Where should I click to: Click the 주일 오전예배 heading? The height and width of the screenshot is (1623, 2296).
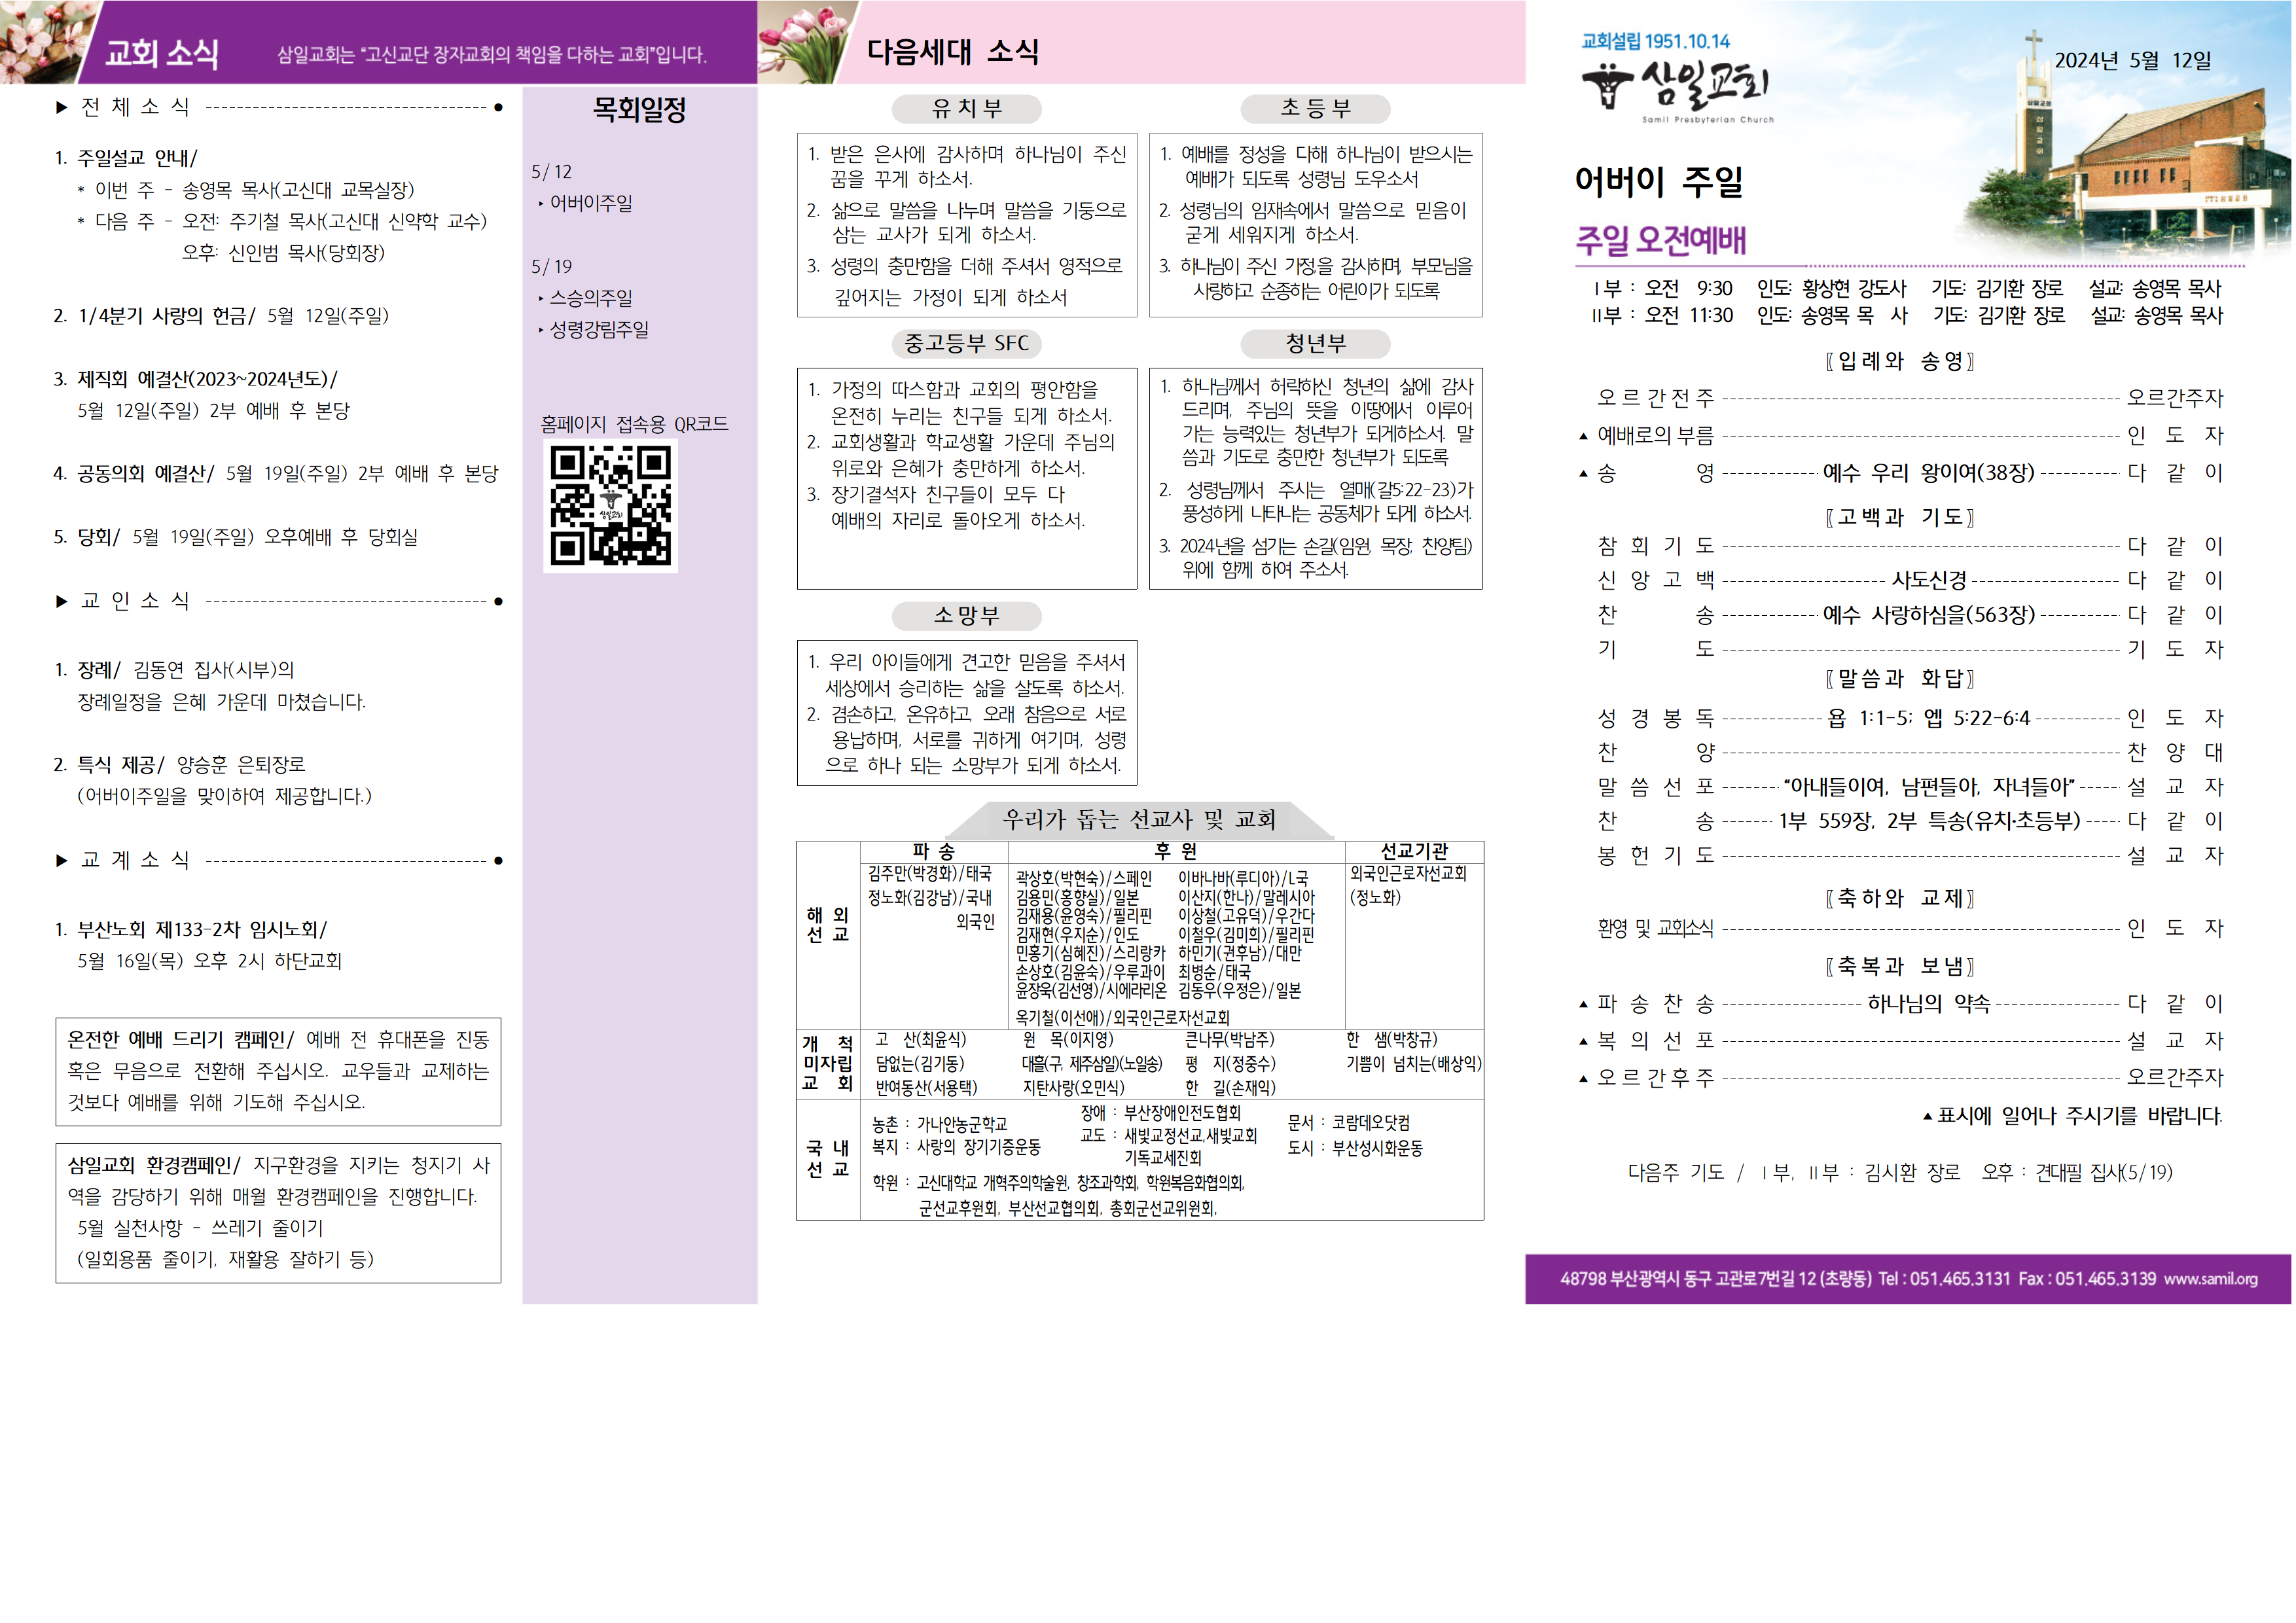[1660, 241]
